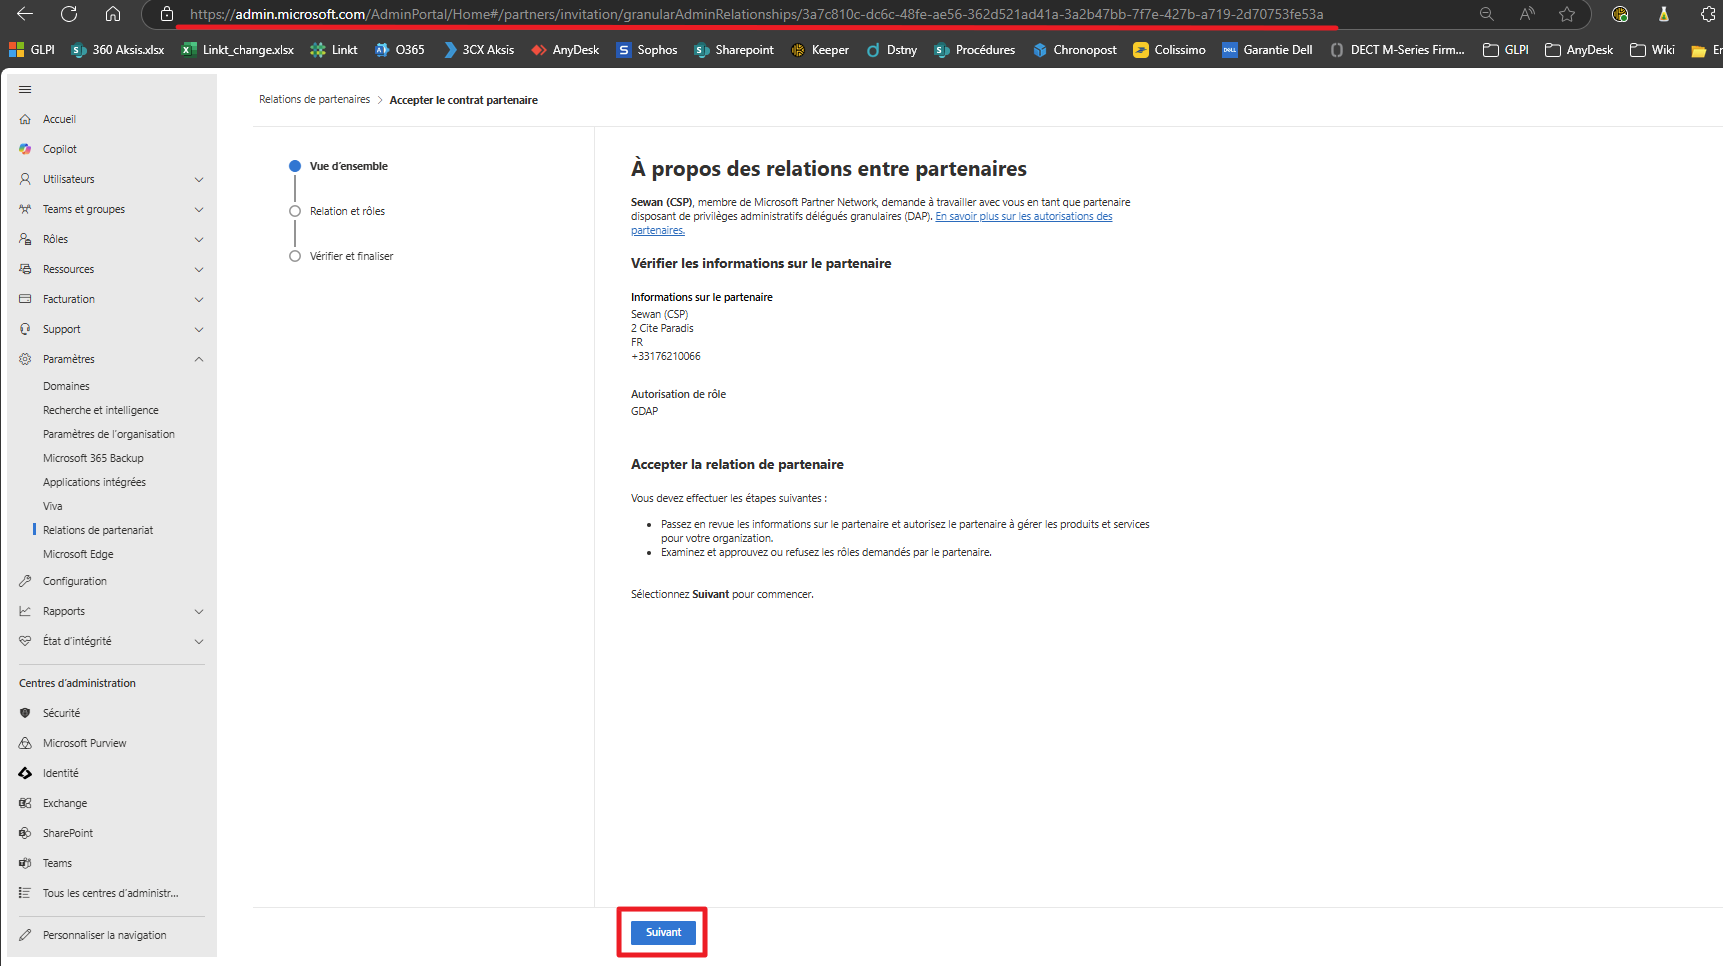
Task: Open Teams admin center icon
Action: (25, 863)
